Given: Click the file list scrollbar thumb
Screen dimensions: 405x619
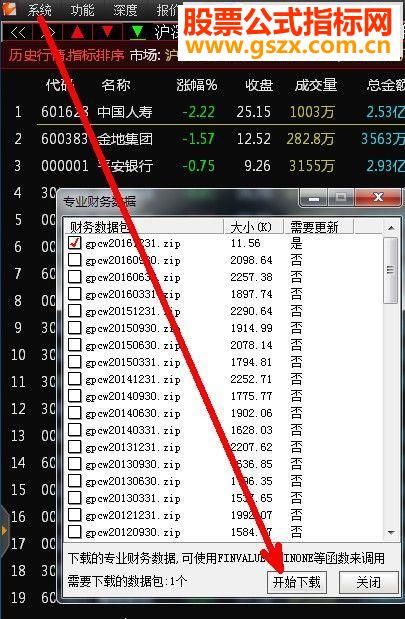Looking at the screenshot, I should pos(391,270).
